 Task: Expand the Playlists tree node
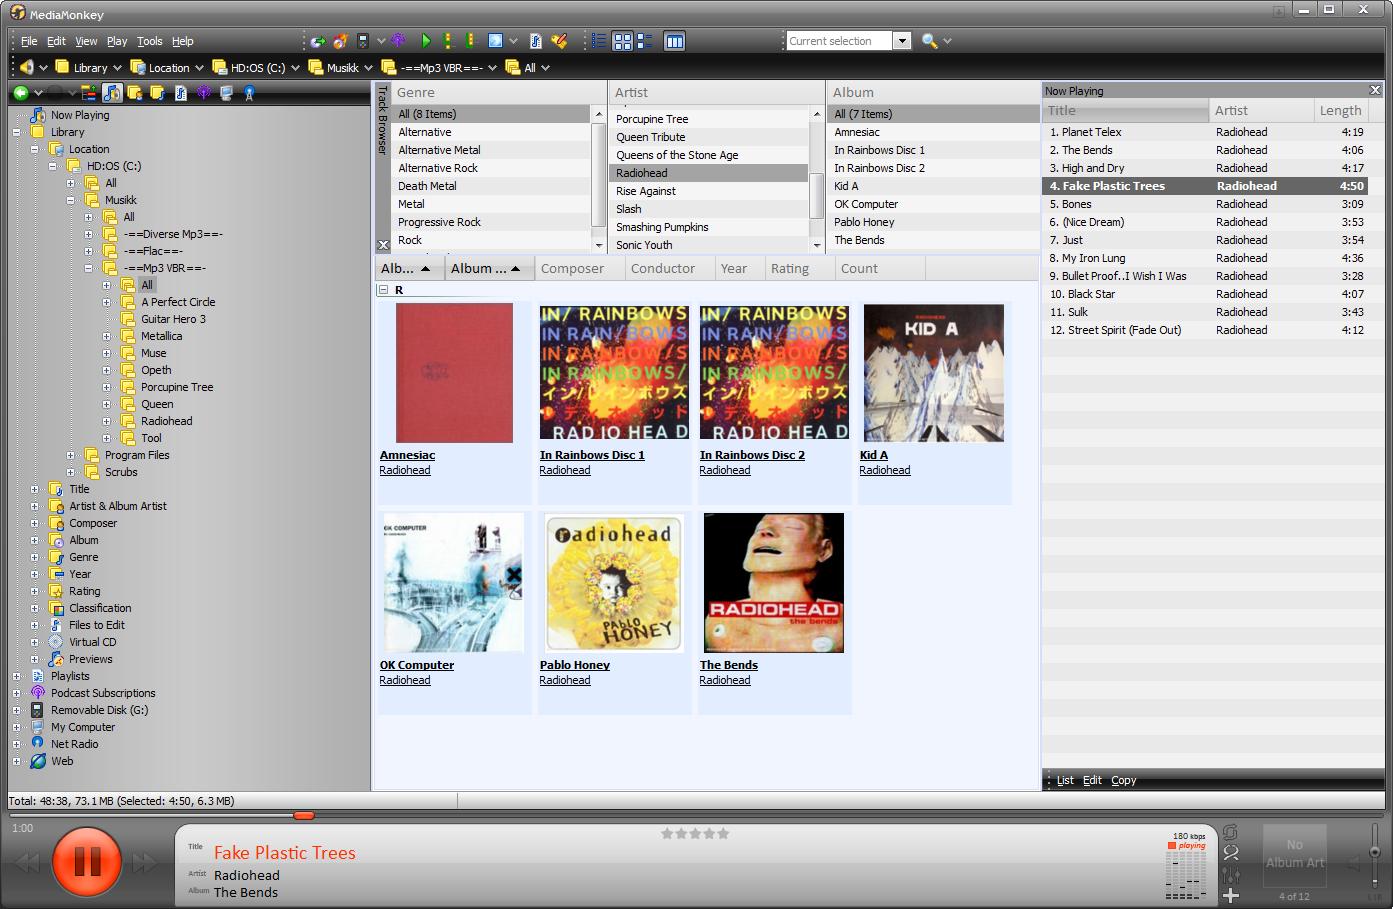tap(16, 676)
